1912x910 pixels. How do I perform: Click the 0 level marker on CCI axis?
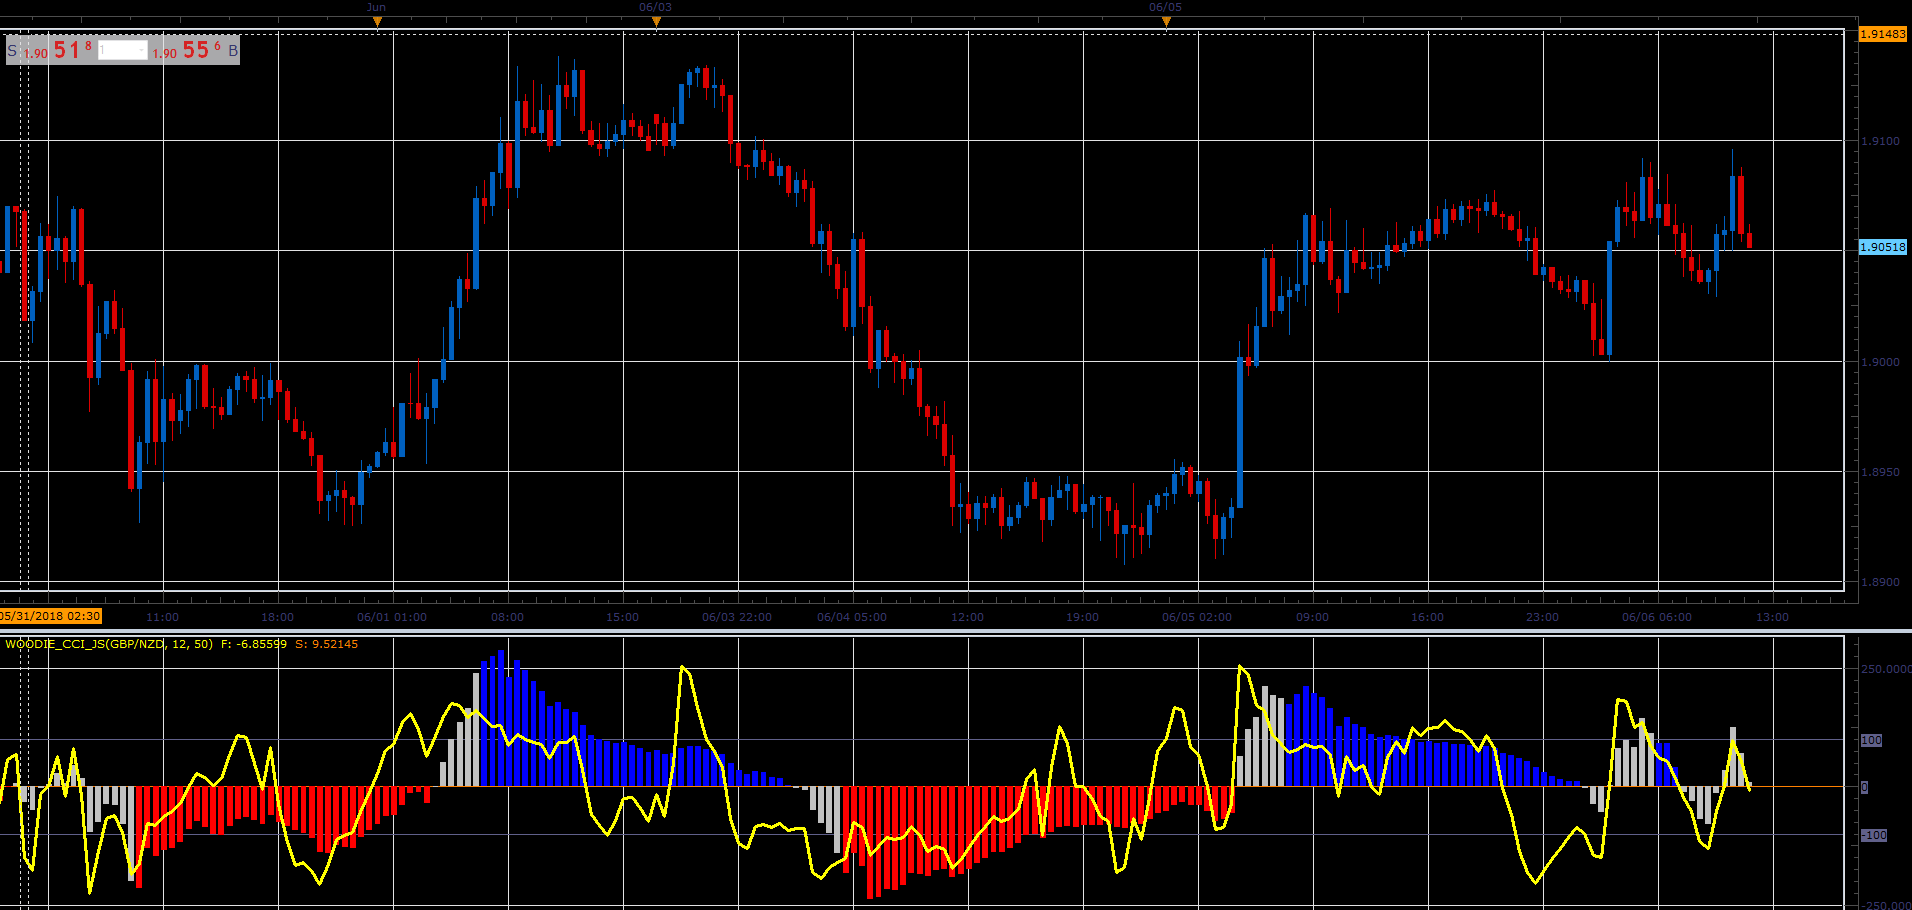[x=1864, y=788]
